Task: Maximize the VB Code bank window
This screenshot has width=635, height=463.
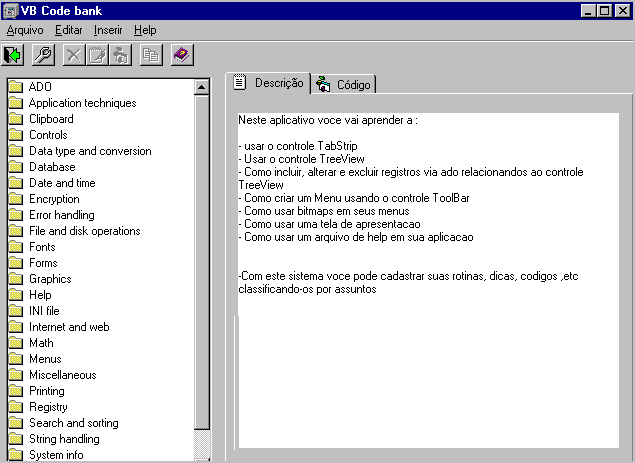Action: click(604, 11)
